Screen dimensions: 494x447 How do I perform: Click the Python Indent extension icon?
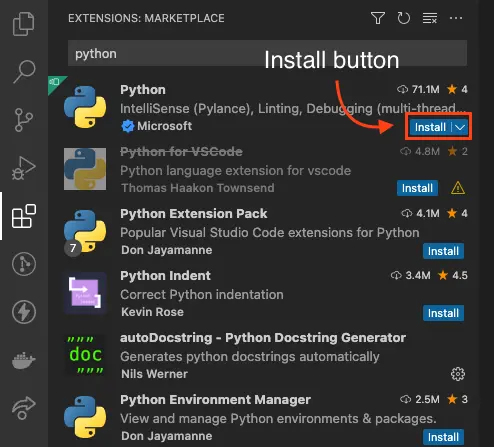pyautogui.click(x=85, y=293)
